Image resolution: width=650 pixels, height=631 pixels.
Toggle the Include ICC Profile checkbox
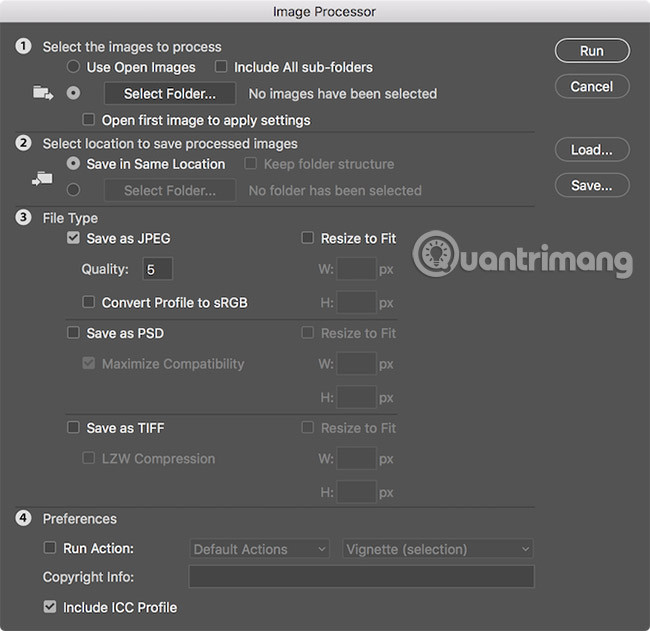click(50, 607)
